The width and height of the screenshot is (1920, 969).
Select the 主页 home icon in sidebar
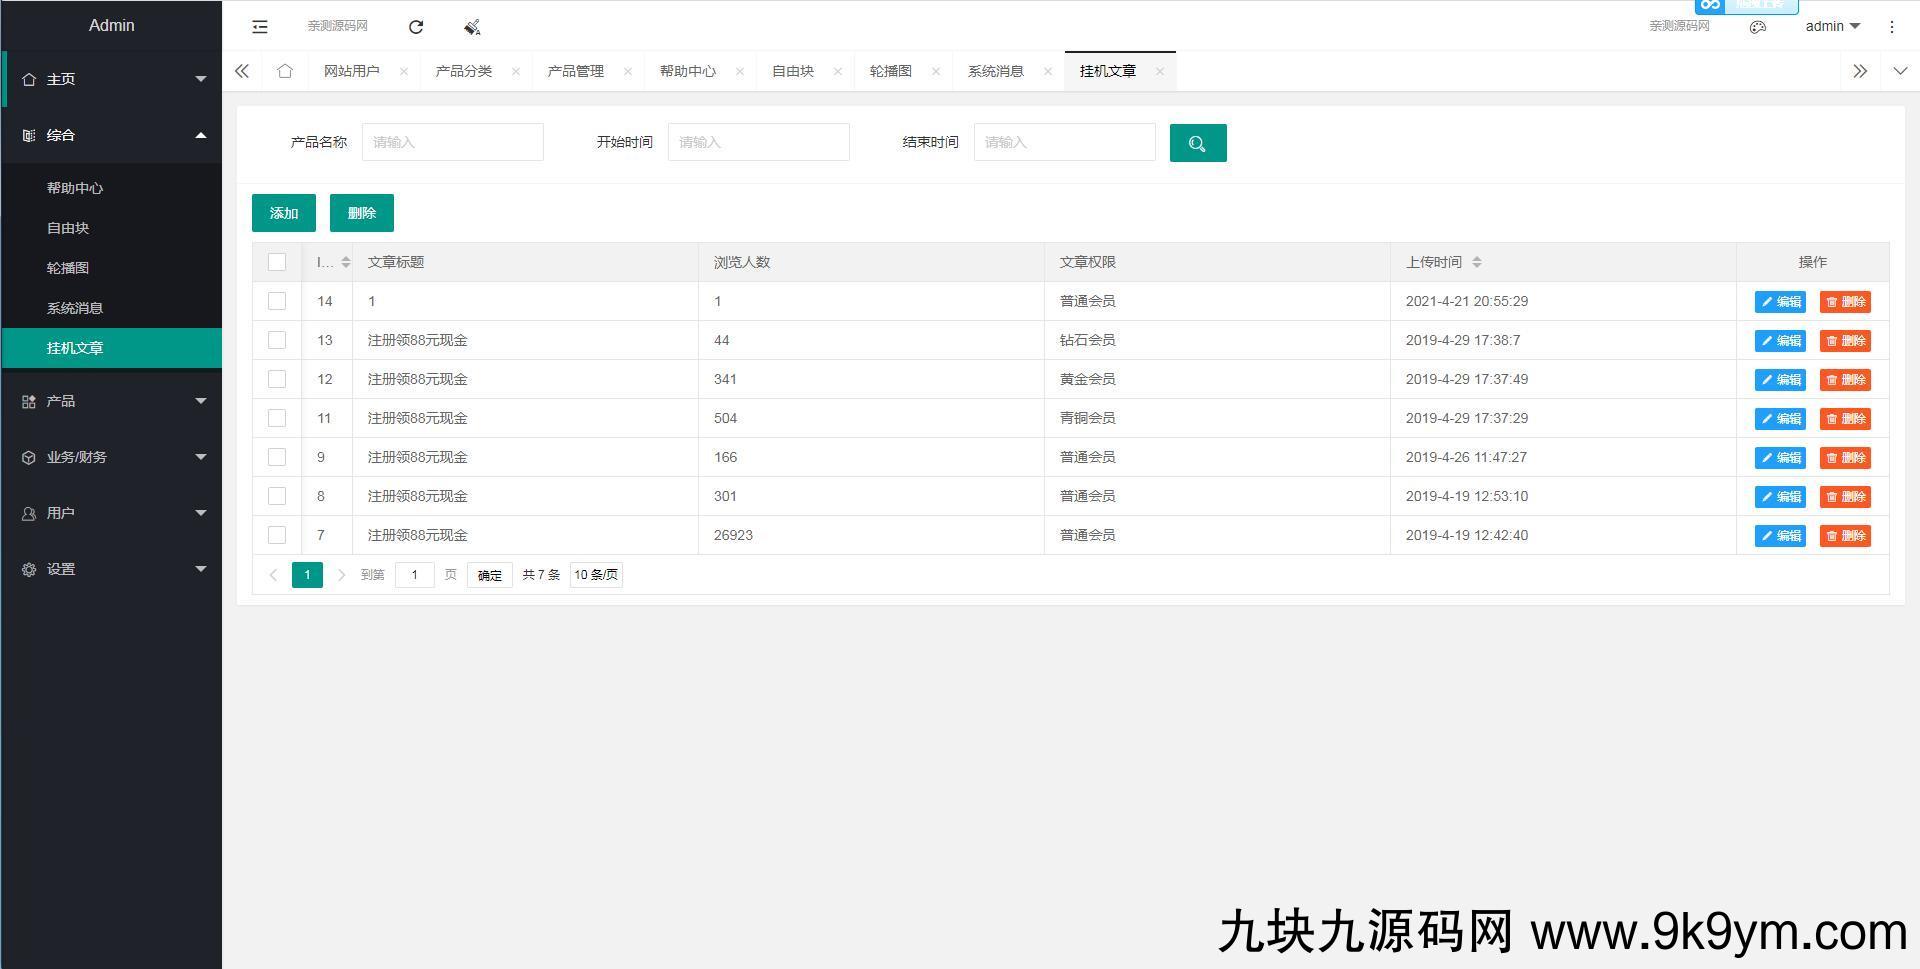pos(28,79)
